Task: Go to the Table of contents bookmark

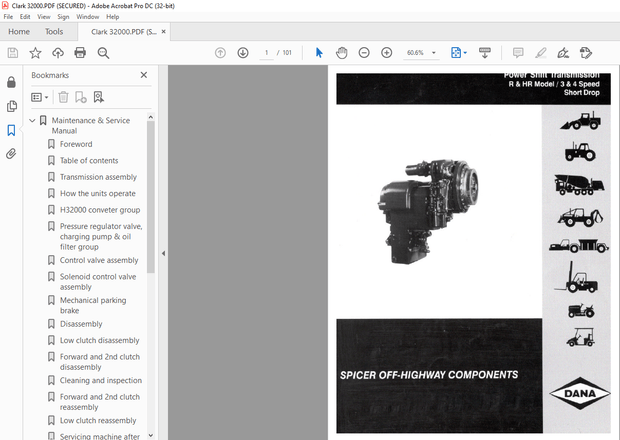Action: tap(89, 161)
